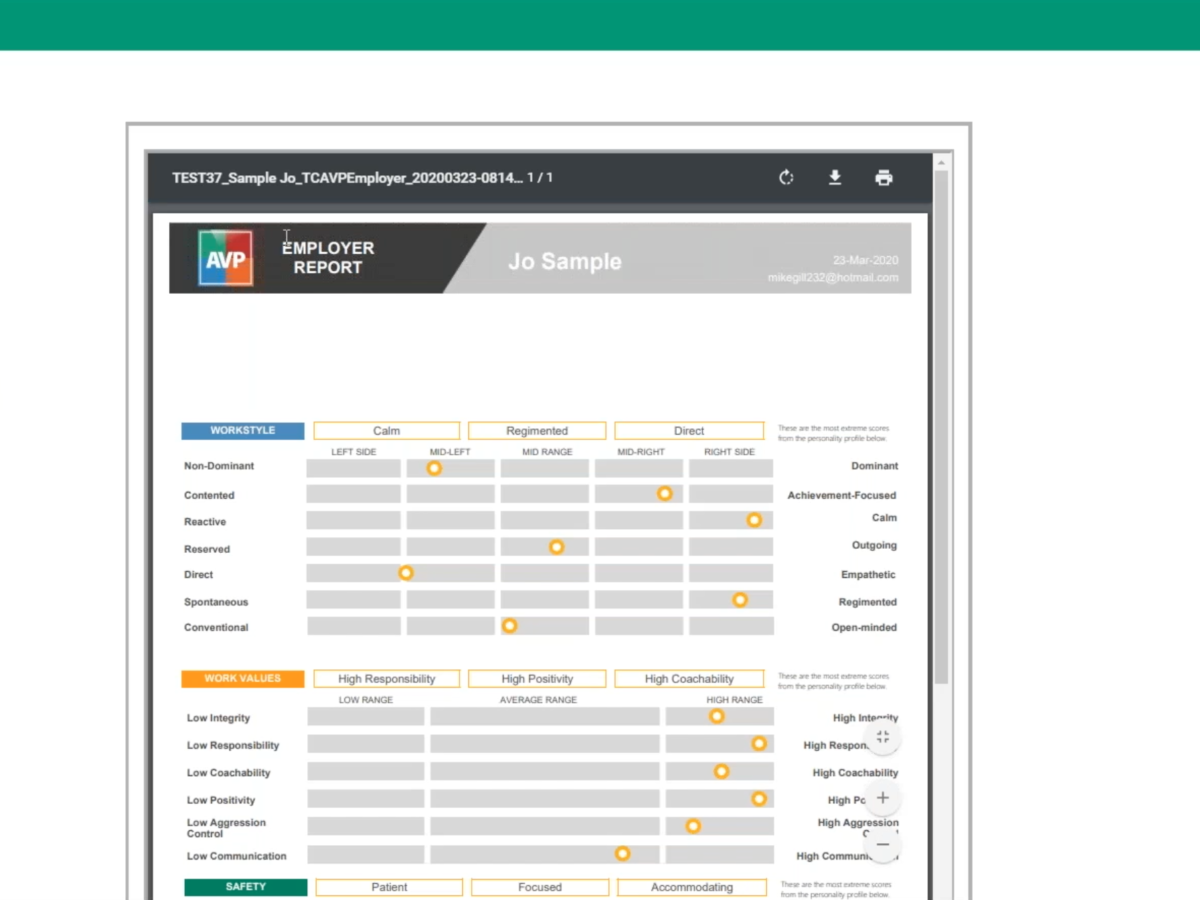The width and height of the screenshot is (1200, 900).
Task: Zoom in with the plus button
Action: coord(882,798)
